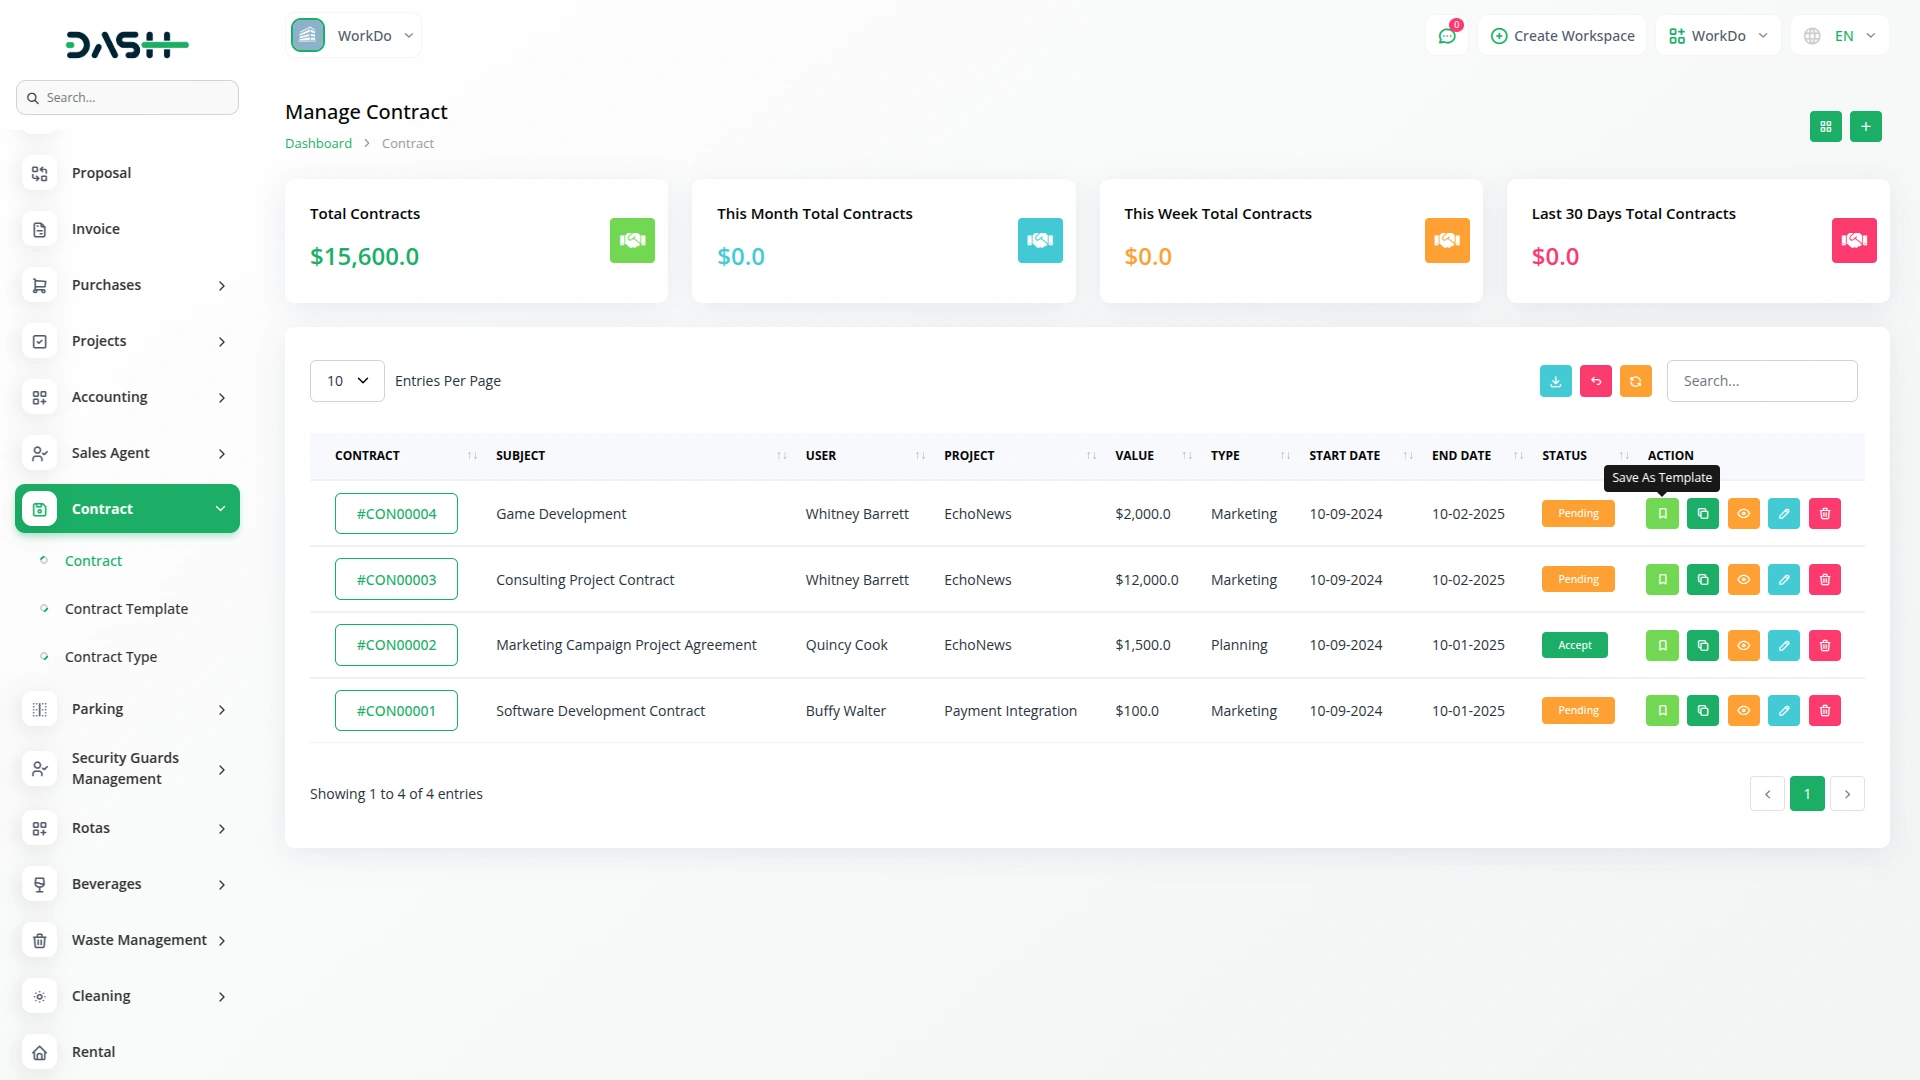Click the green plus create contract button

(1865, 127)
